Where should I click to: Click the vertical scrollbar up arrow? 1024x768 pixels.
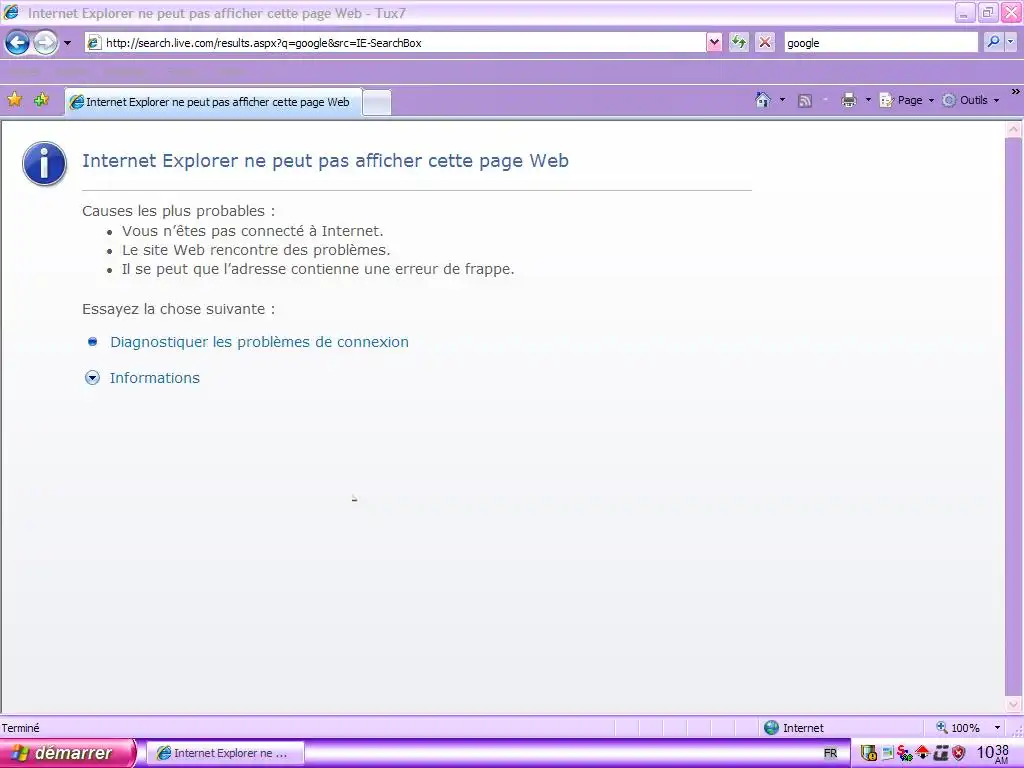pyautogui.click(x=1014, y=129)
